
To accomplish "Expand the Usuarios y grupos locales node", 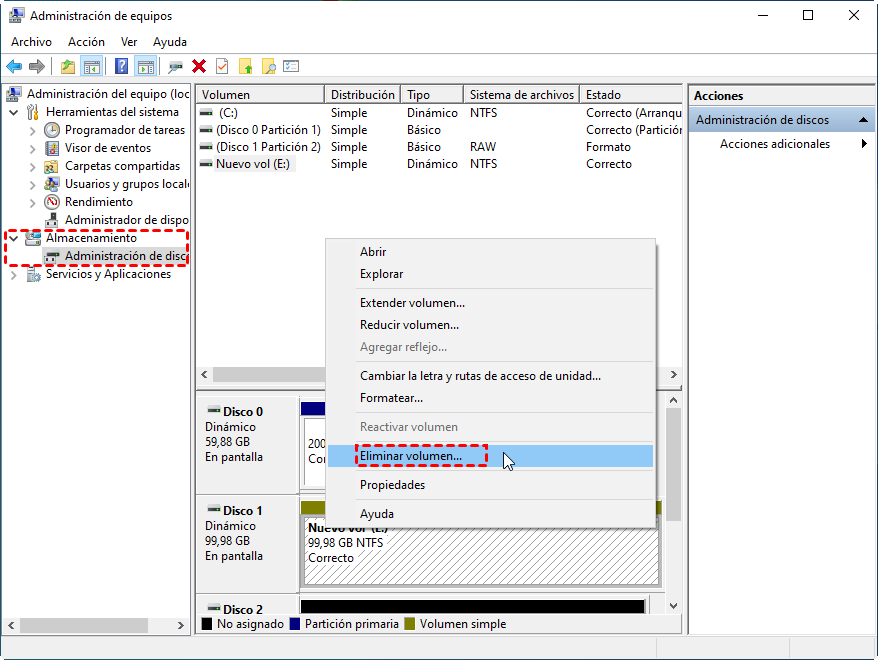I will 32,185.
